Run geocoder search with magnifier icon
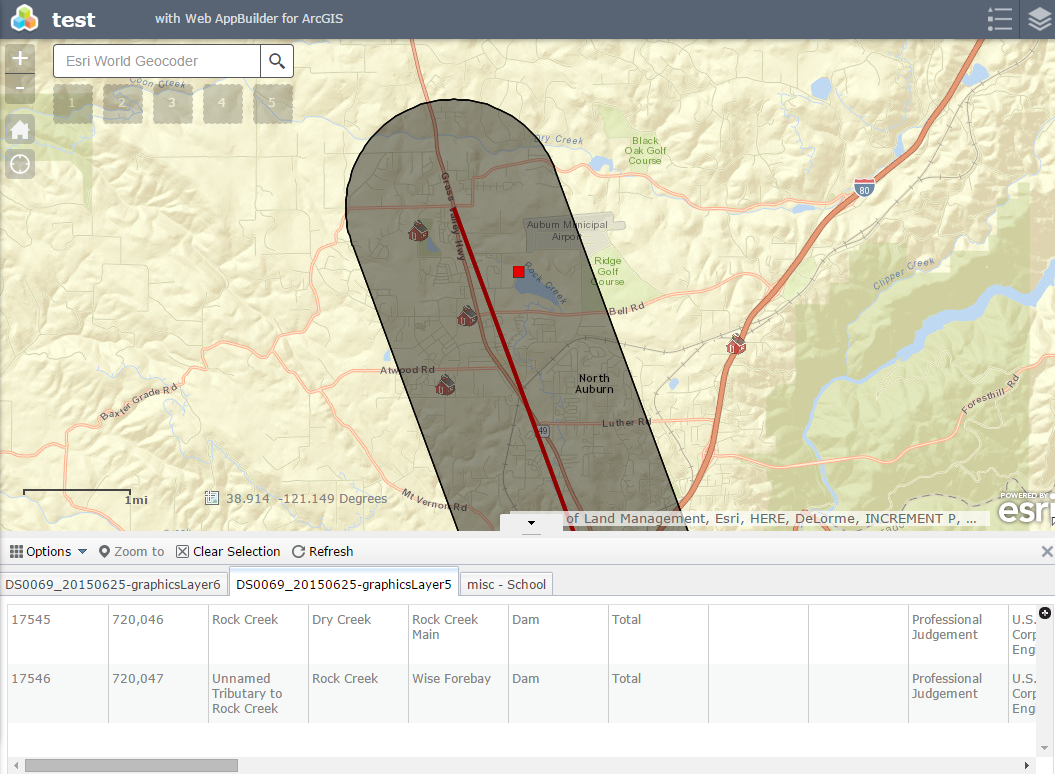Viewport: 1055px width, 774px height. [277, 61]
